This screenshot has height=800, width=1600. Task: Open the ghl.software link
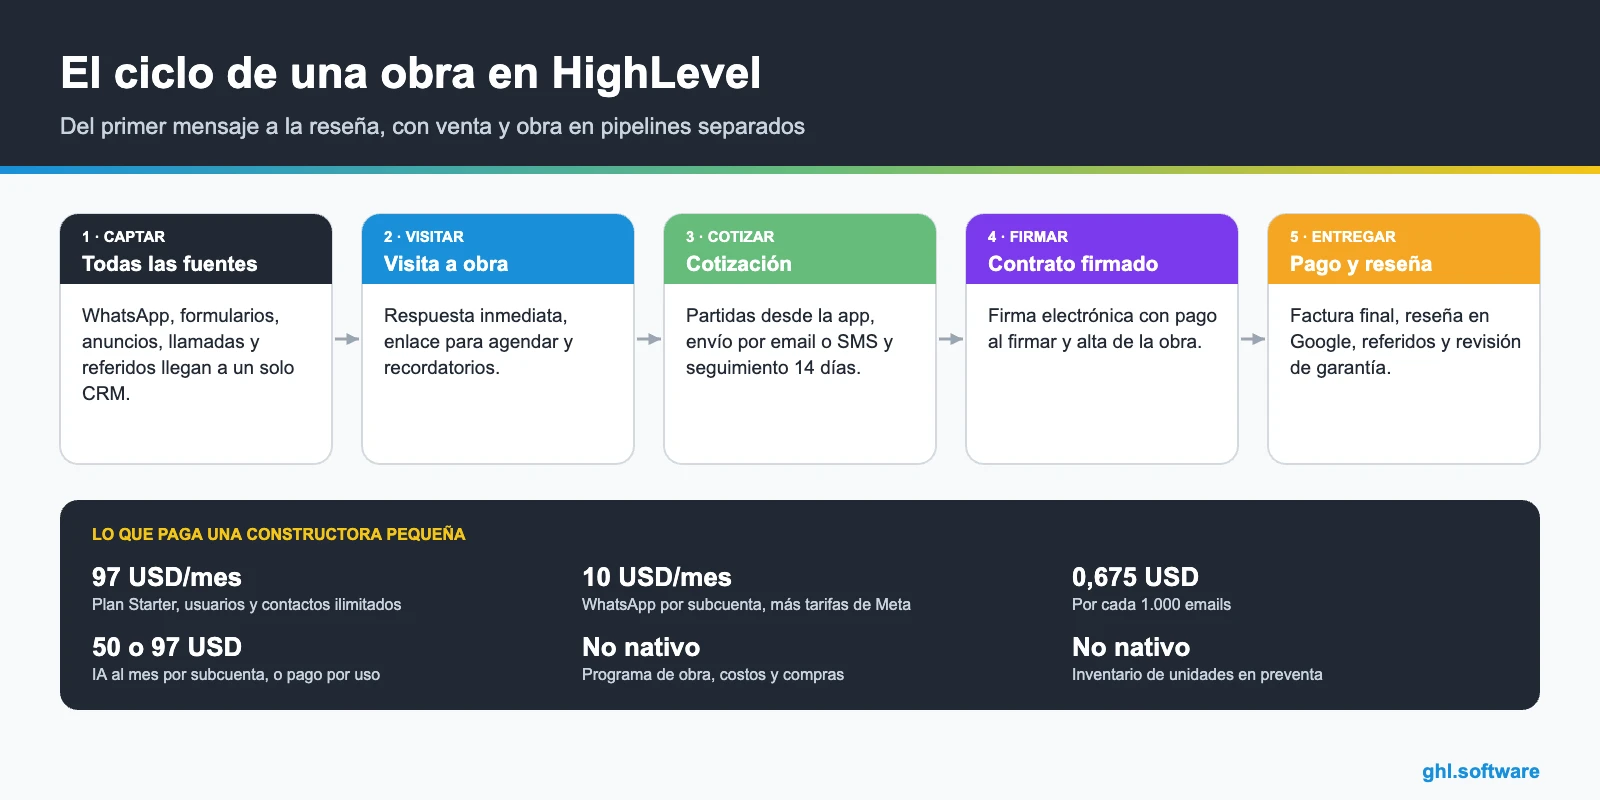tap(1480, 771)
